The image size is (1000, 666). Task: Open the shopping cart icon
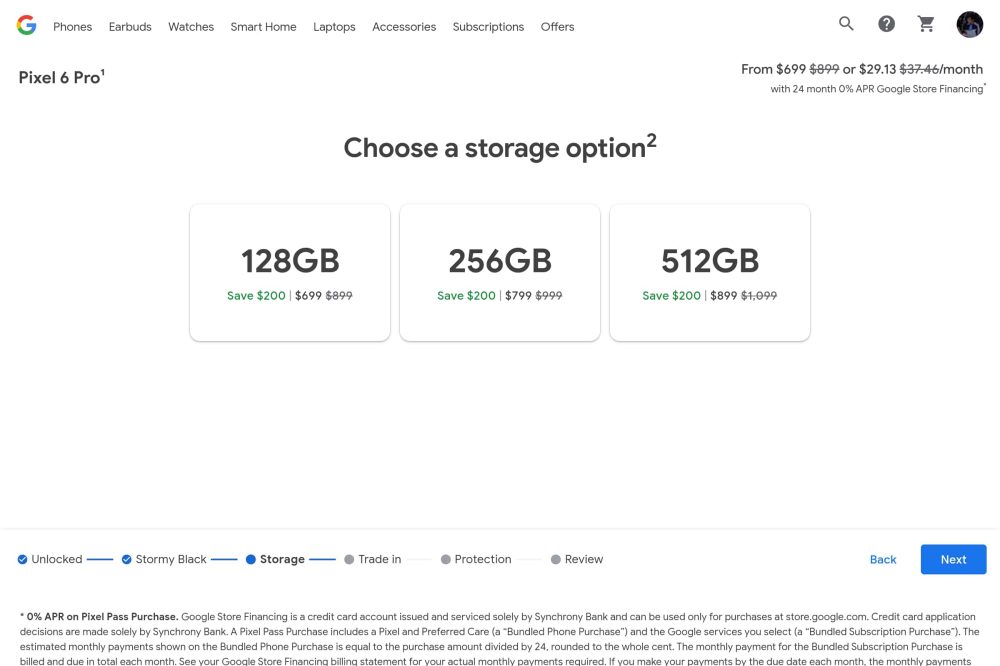pos(926,23)
